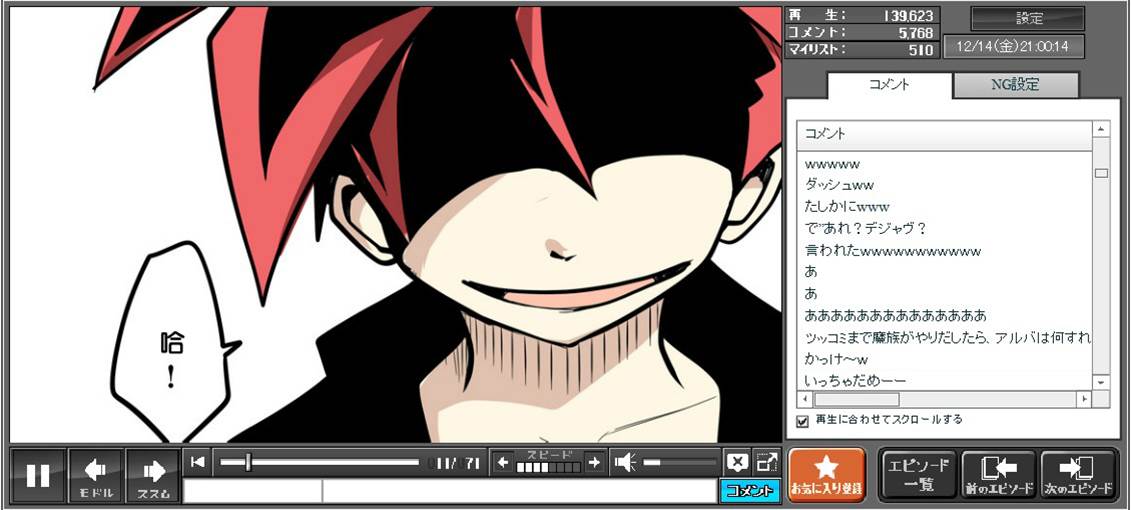
Task: Go to the next episode
Action: pos(1078,475)
